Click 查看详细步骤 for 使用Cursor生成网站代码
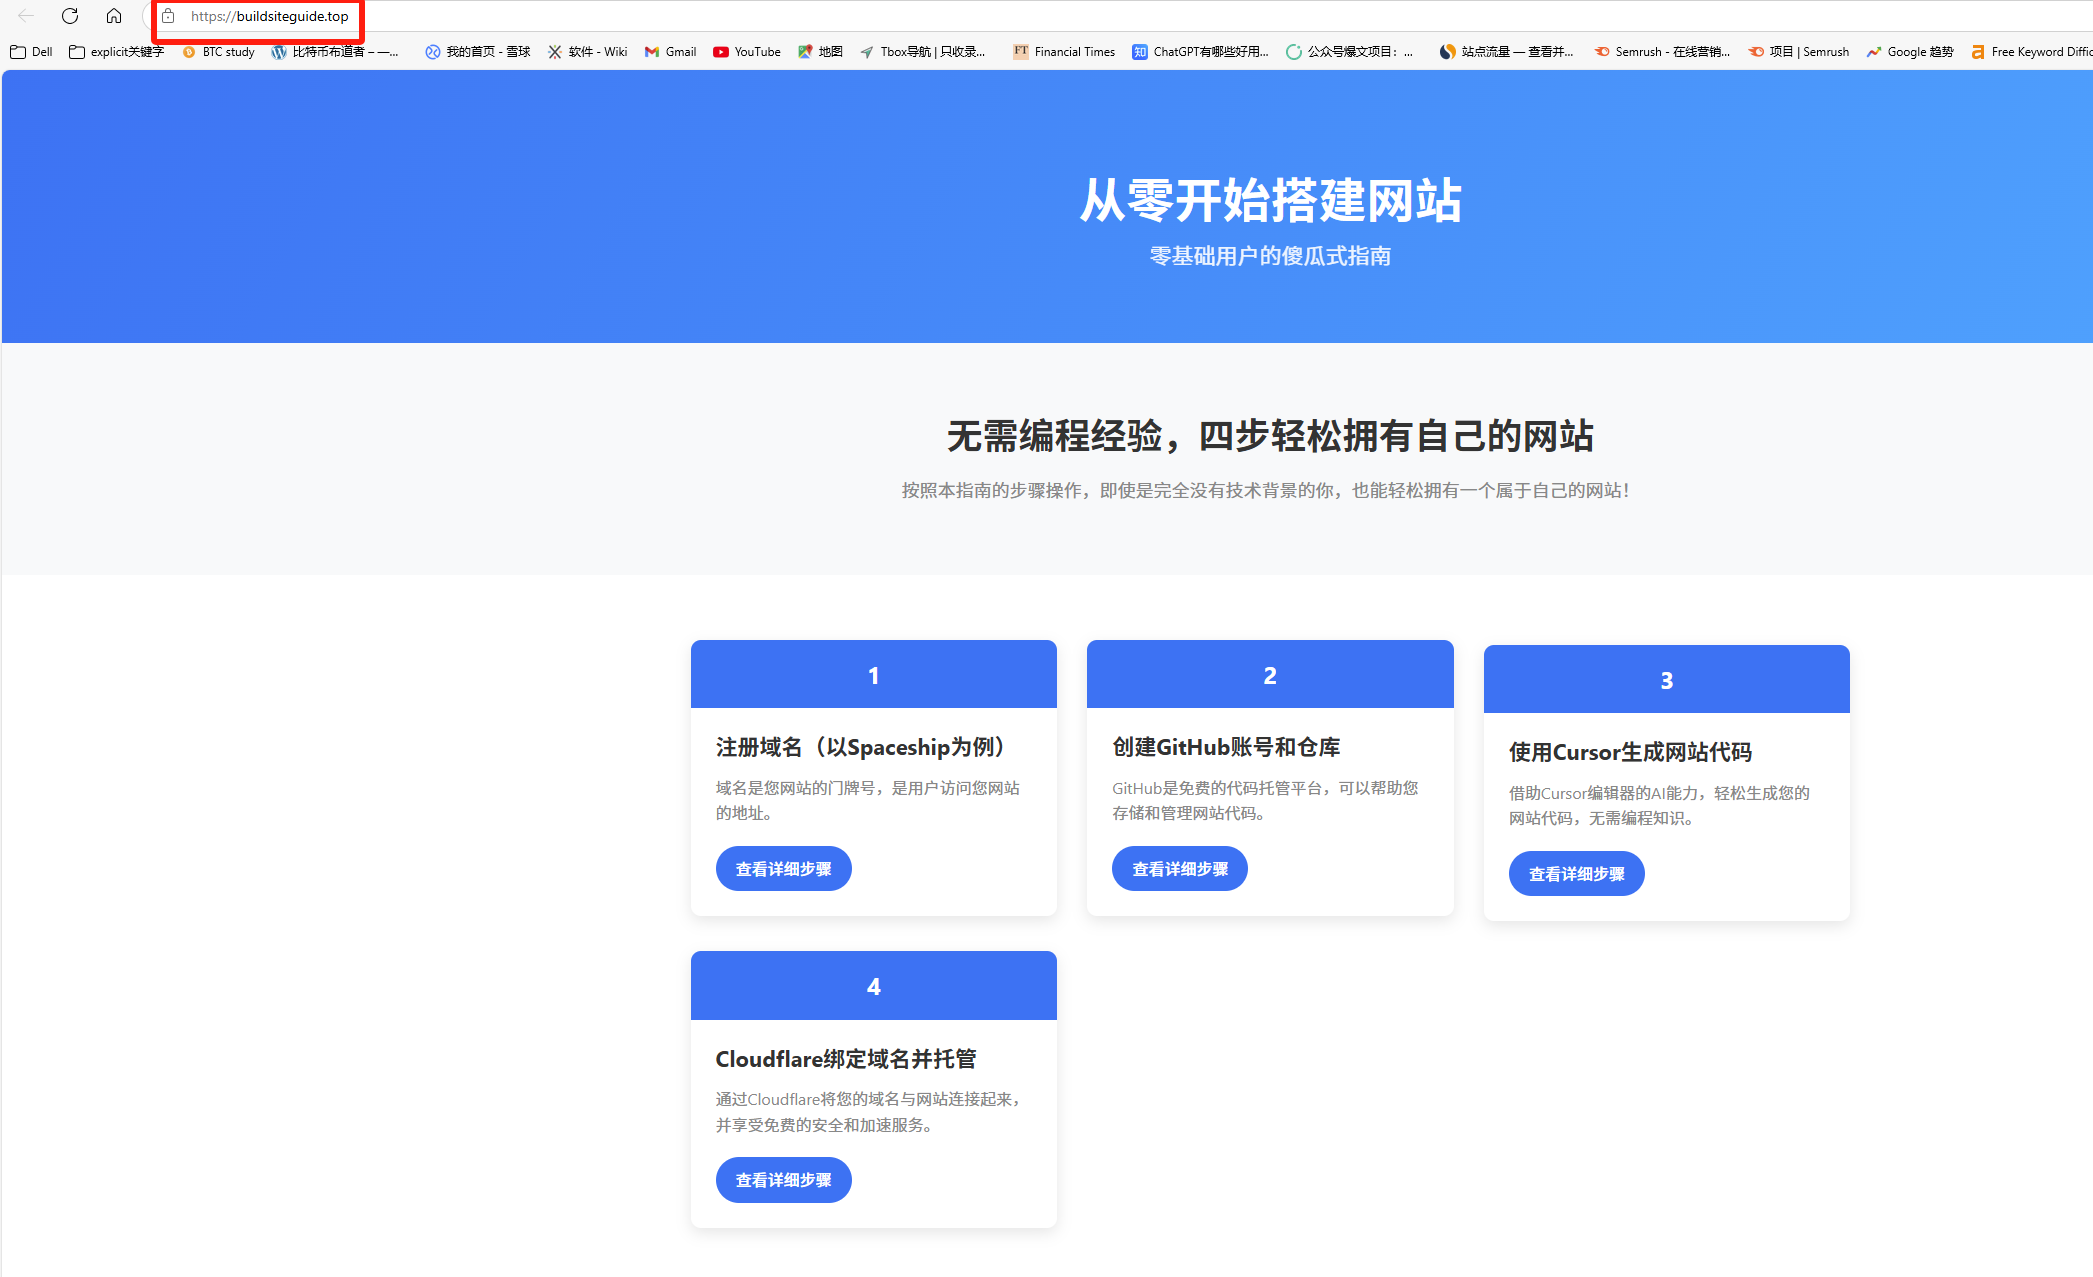 click(x=1576, y=873)
